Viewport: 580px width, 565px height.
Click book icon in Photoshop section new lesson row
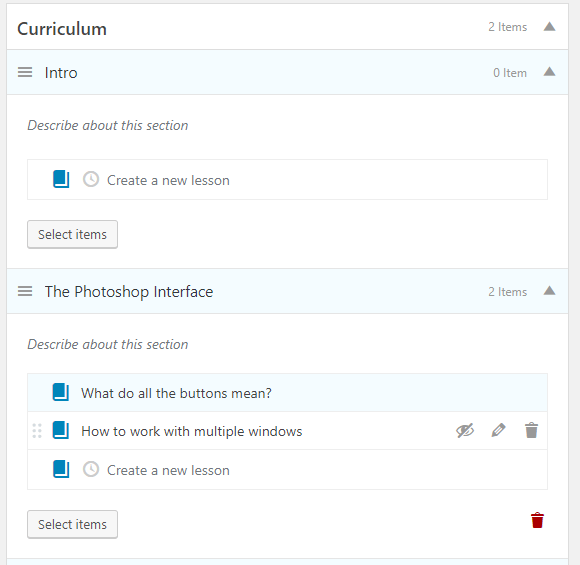[x=61, y=470]
